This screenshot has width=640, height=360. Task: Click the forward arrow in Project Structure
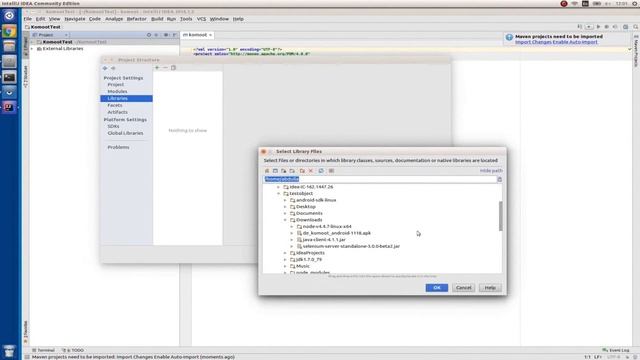[113, 68]
